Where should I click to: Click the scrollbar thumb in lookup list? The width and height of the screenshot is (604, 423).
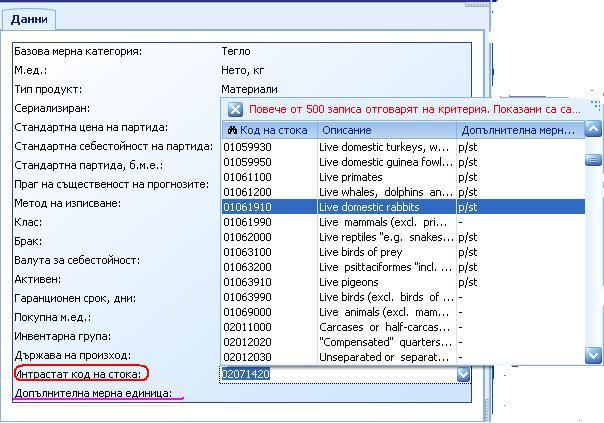tap(593, 159)
